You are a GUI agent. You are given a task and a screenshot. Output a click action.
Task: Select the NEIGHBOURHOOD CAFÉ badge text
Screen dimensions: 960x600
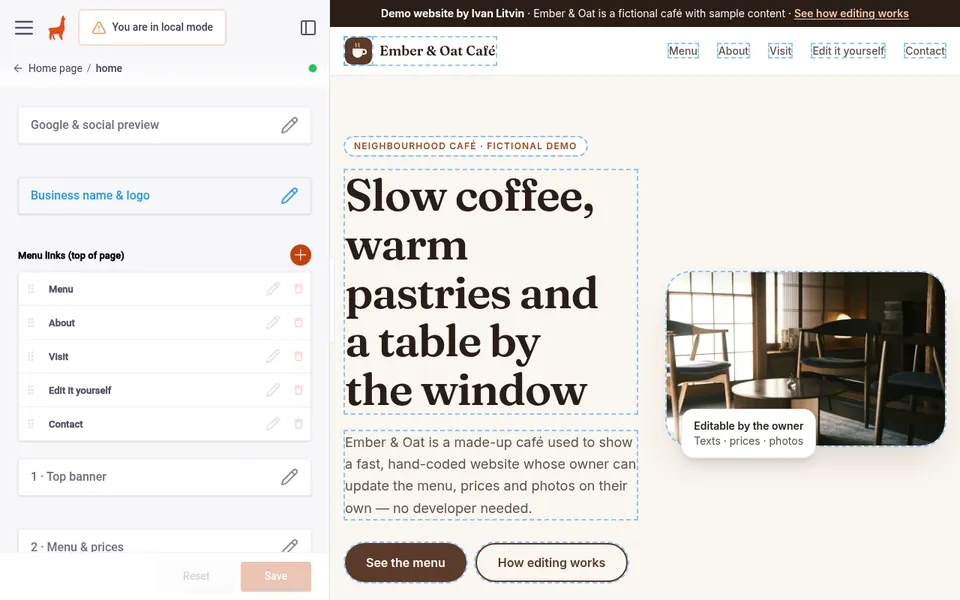point(465,146)
